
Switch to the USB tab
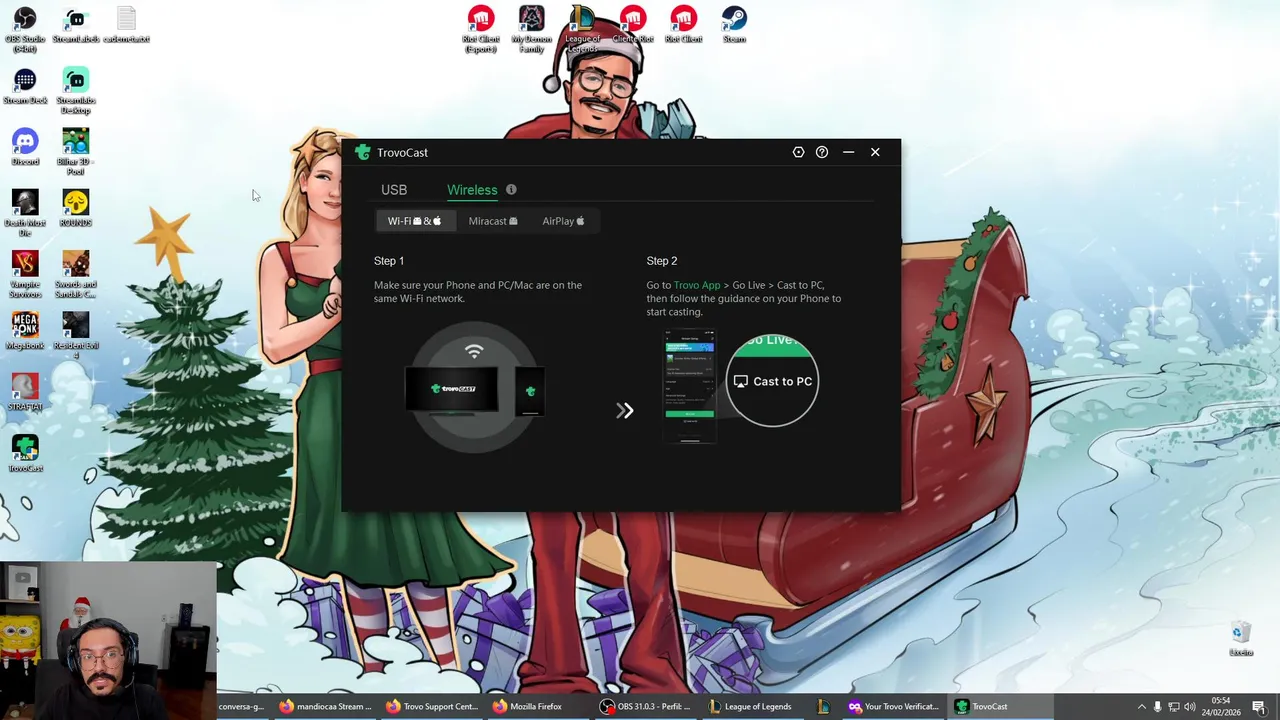point(394,190)
